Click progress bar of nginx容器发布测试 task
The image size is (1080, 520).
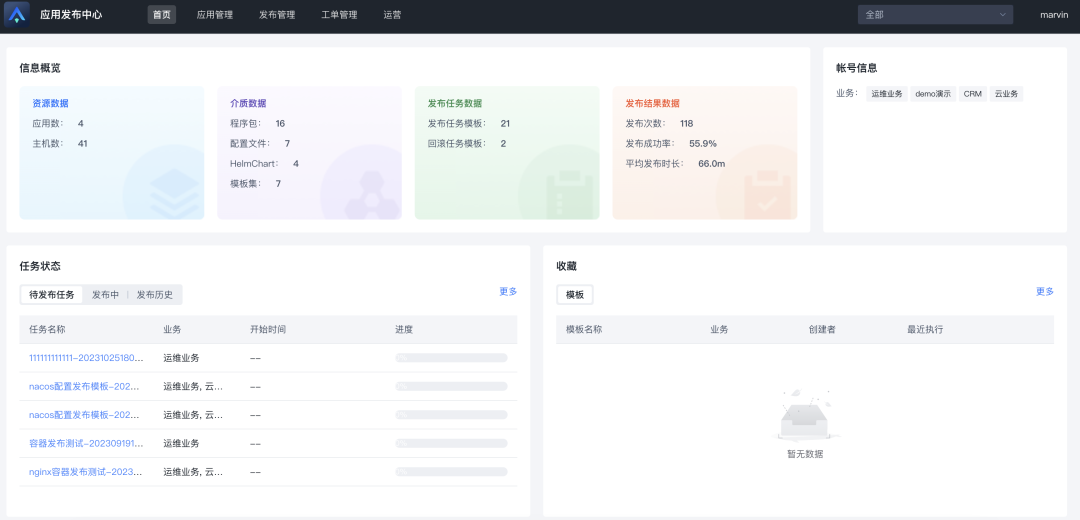click(x=451, y=472)
